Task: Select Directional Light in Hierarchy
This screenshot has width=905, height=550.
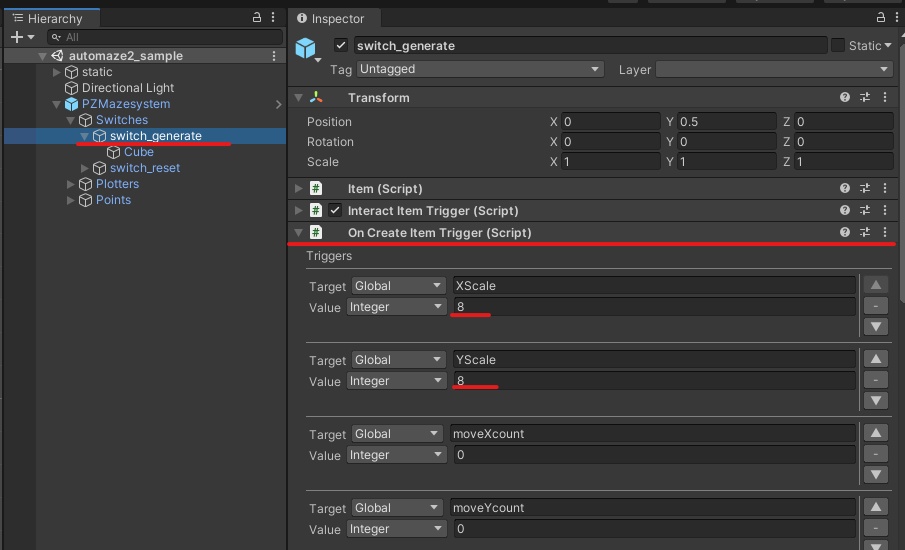Action: pos(128,88)
